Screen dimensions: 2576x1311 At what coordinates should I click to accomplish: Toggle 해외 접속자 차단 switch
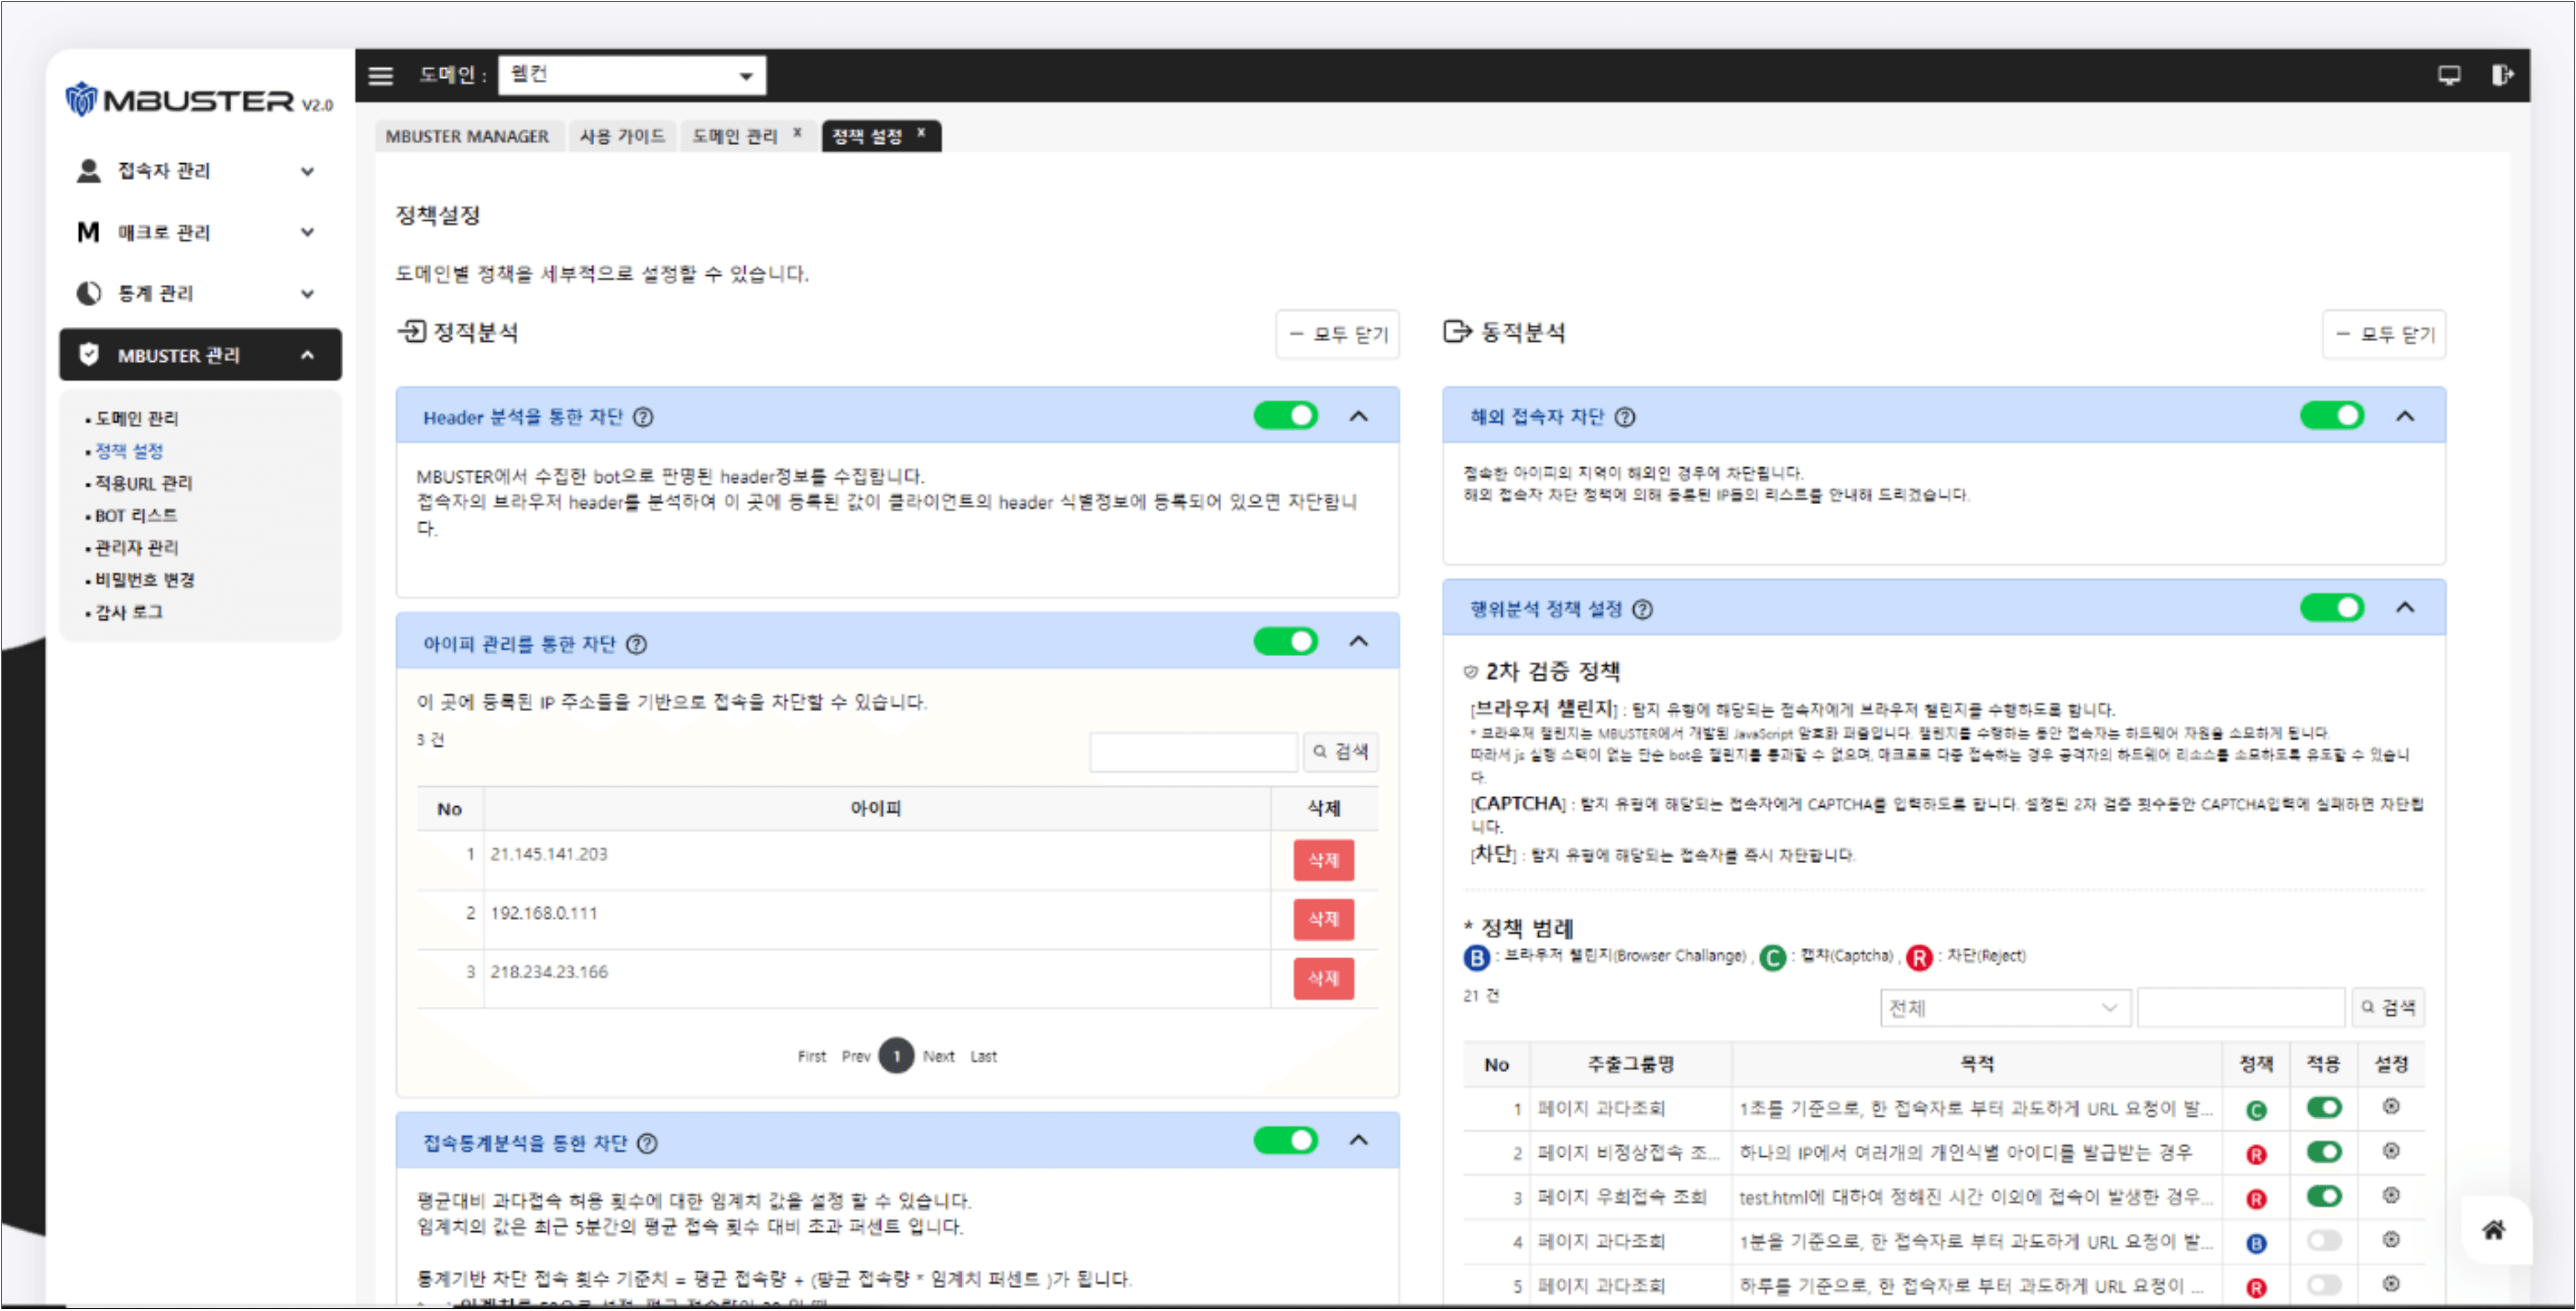click(2332, 416)
